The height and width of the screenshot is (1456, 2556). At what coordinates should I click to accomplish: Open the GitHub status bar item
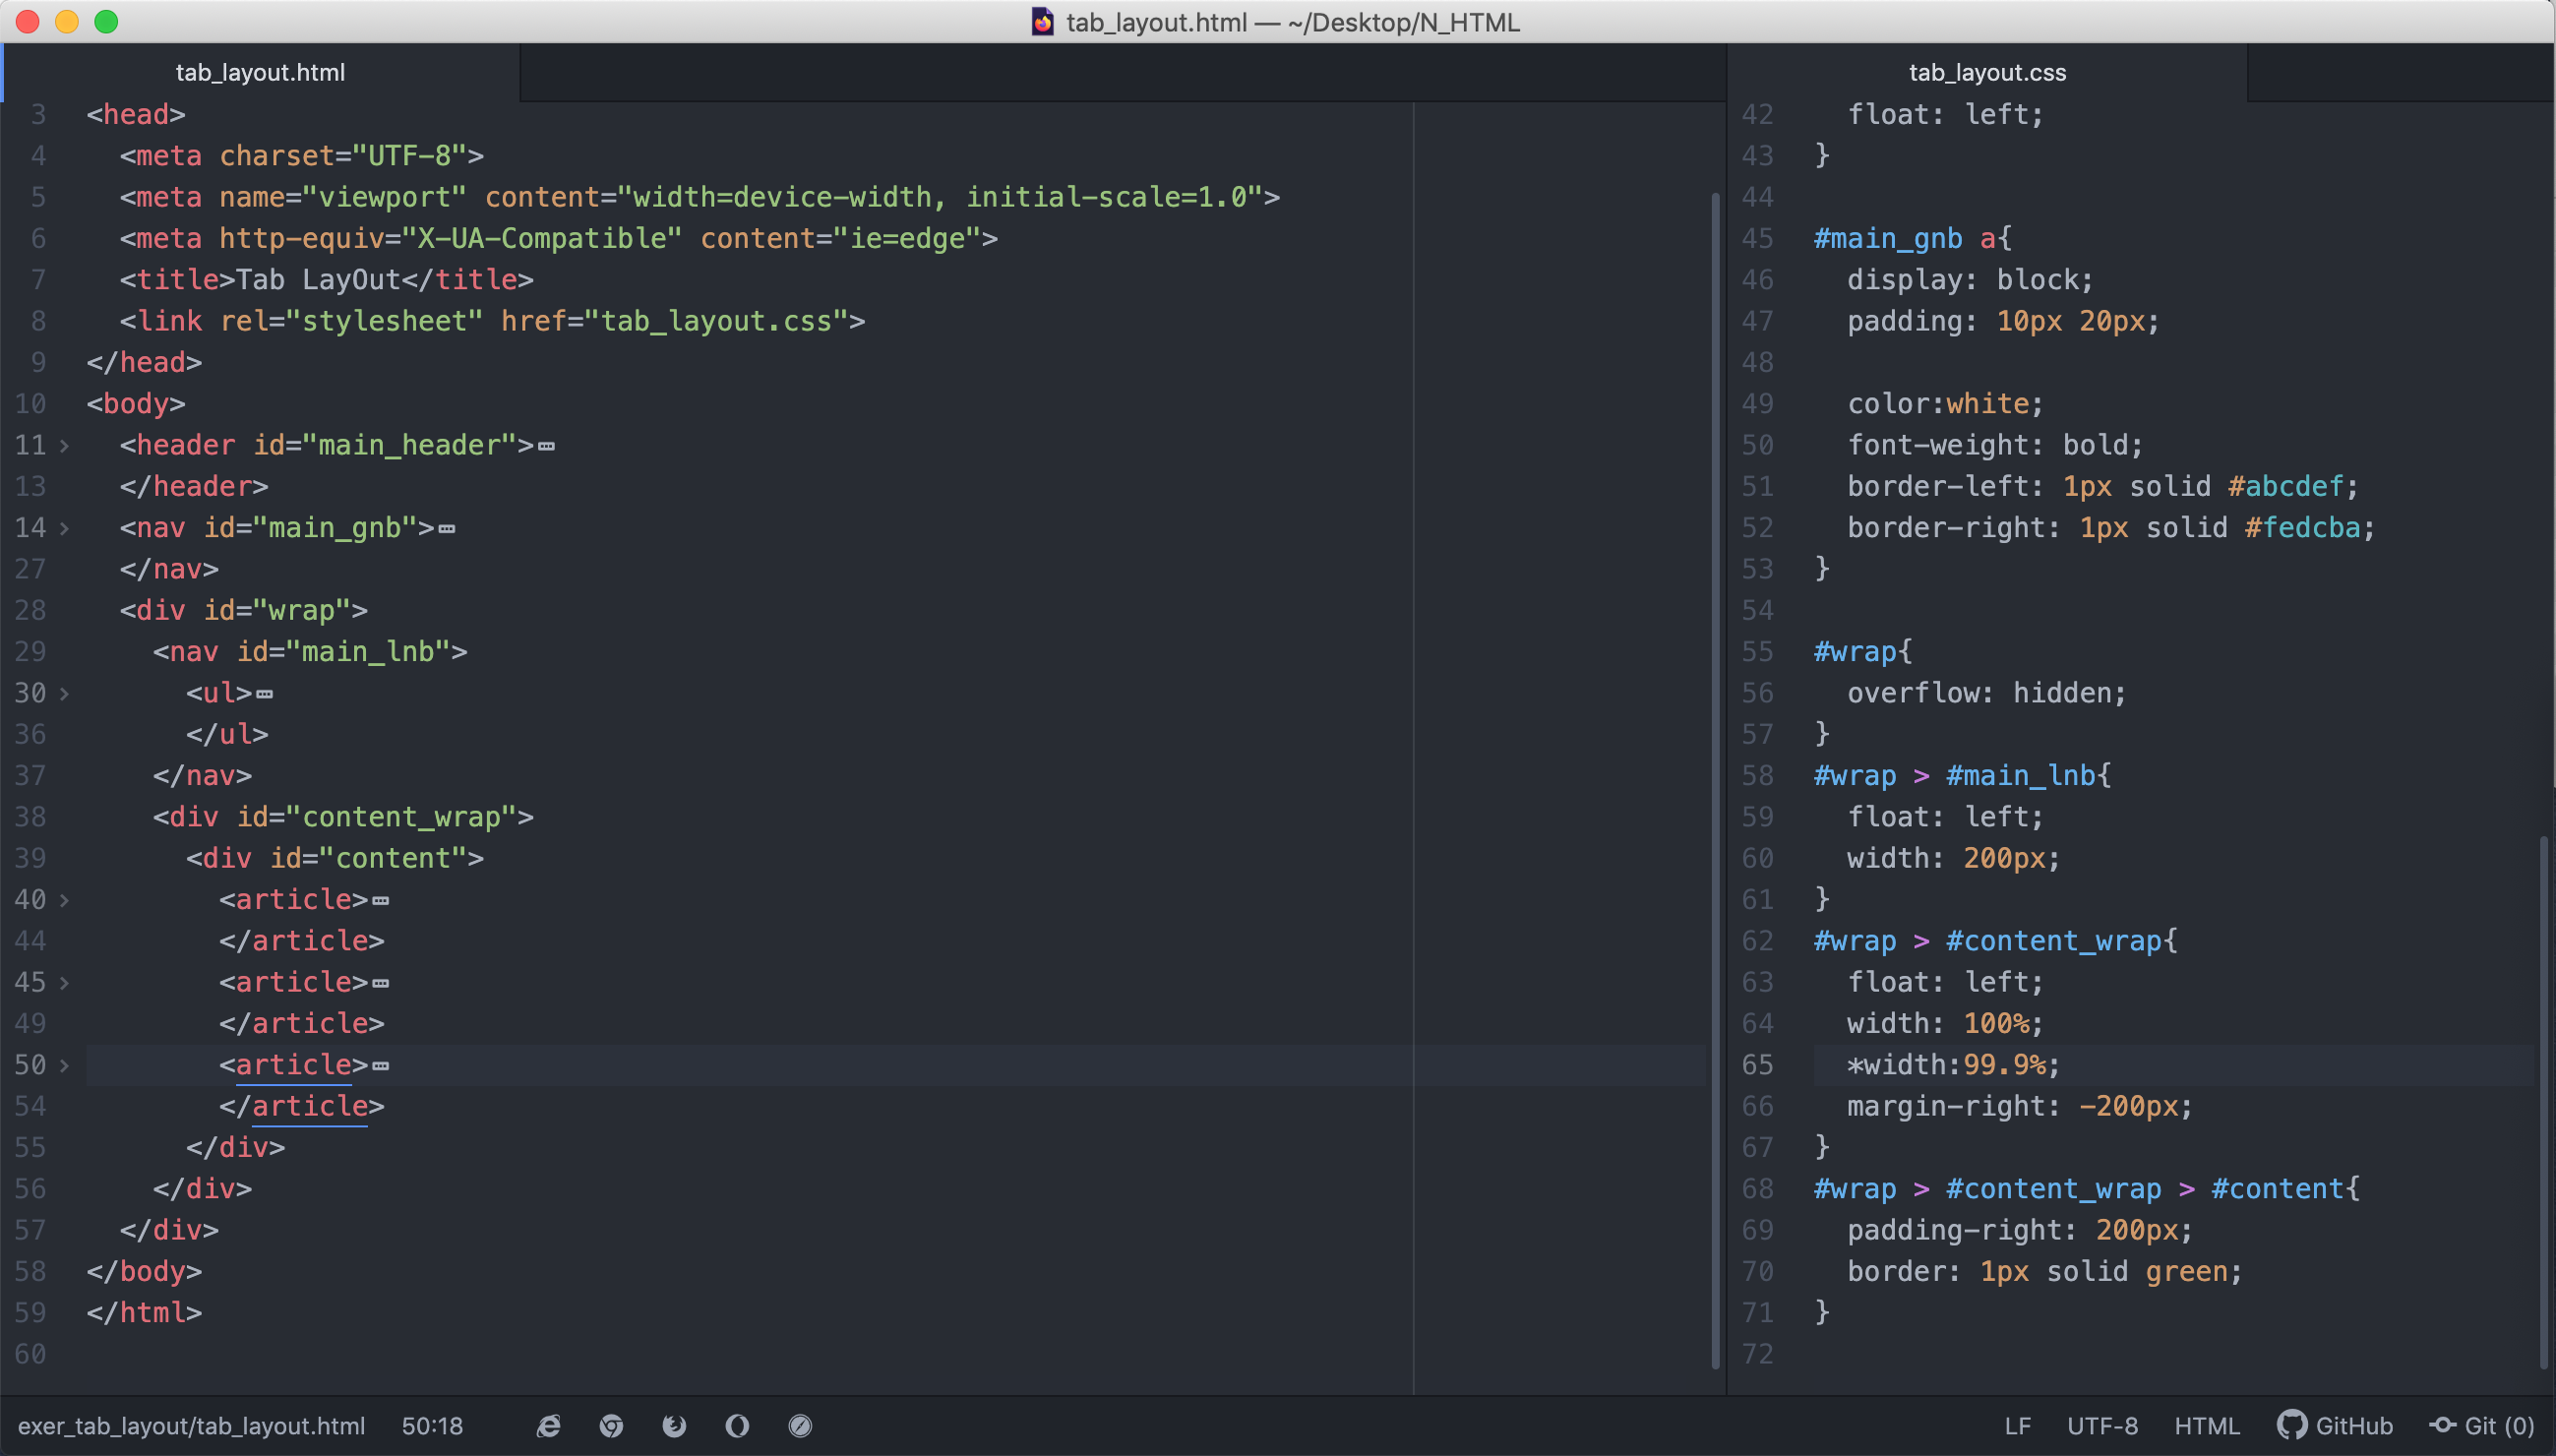[2336, 1426]
